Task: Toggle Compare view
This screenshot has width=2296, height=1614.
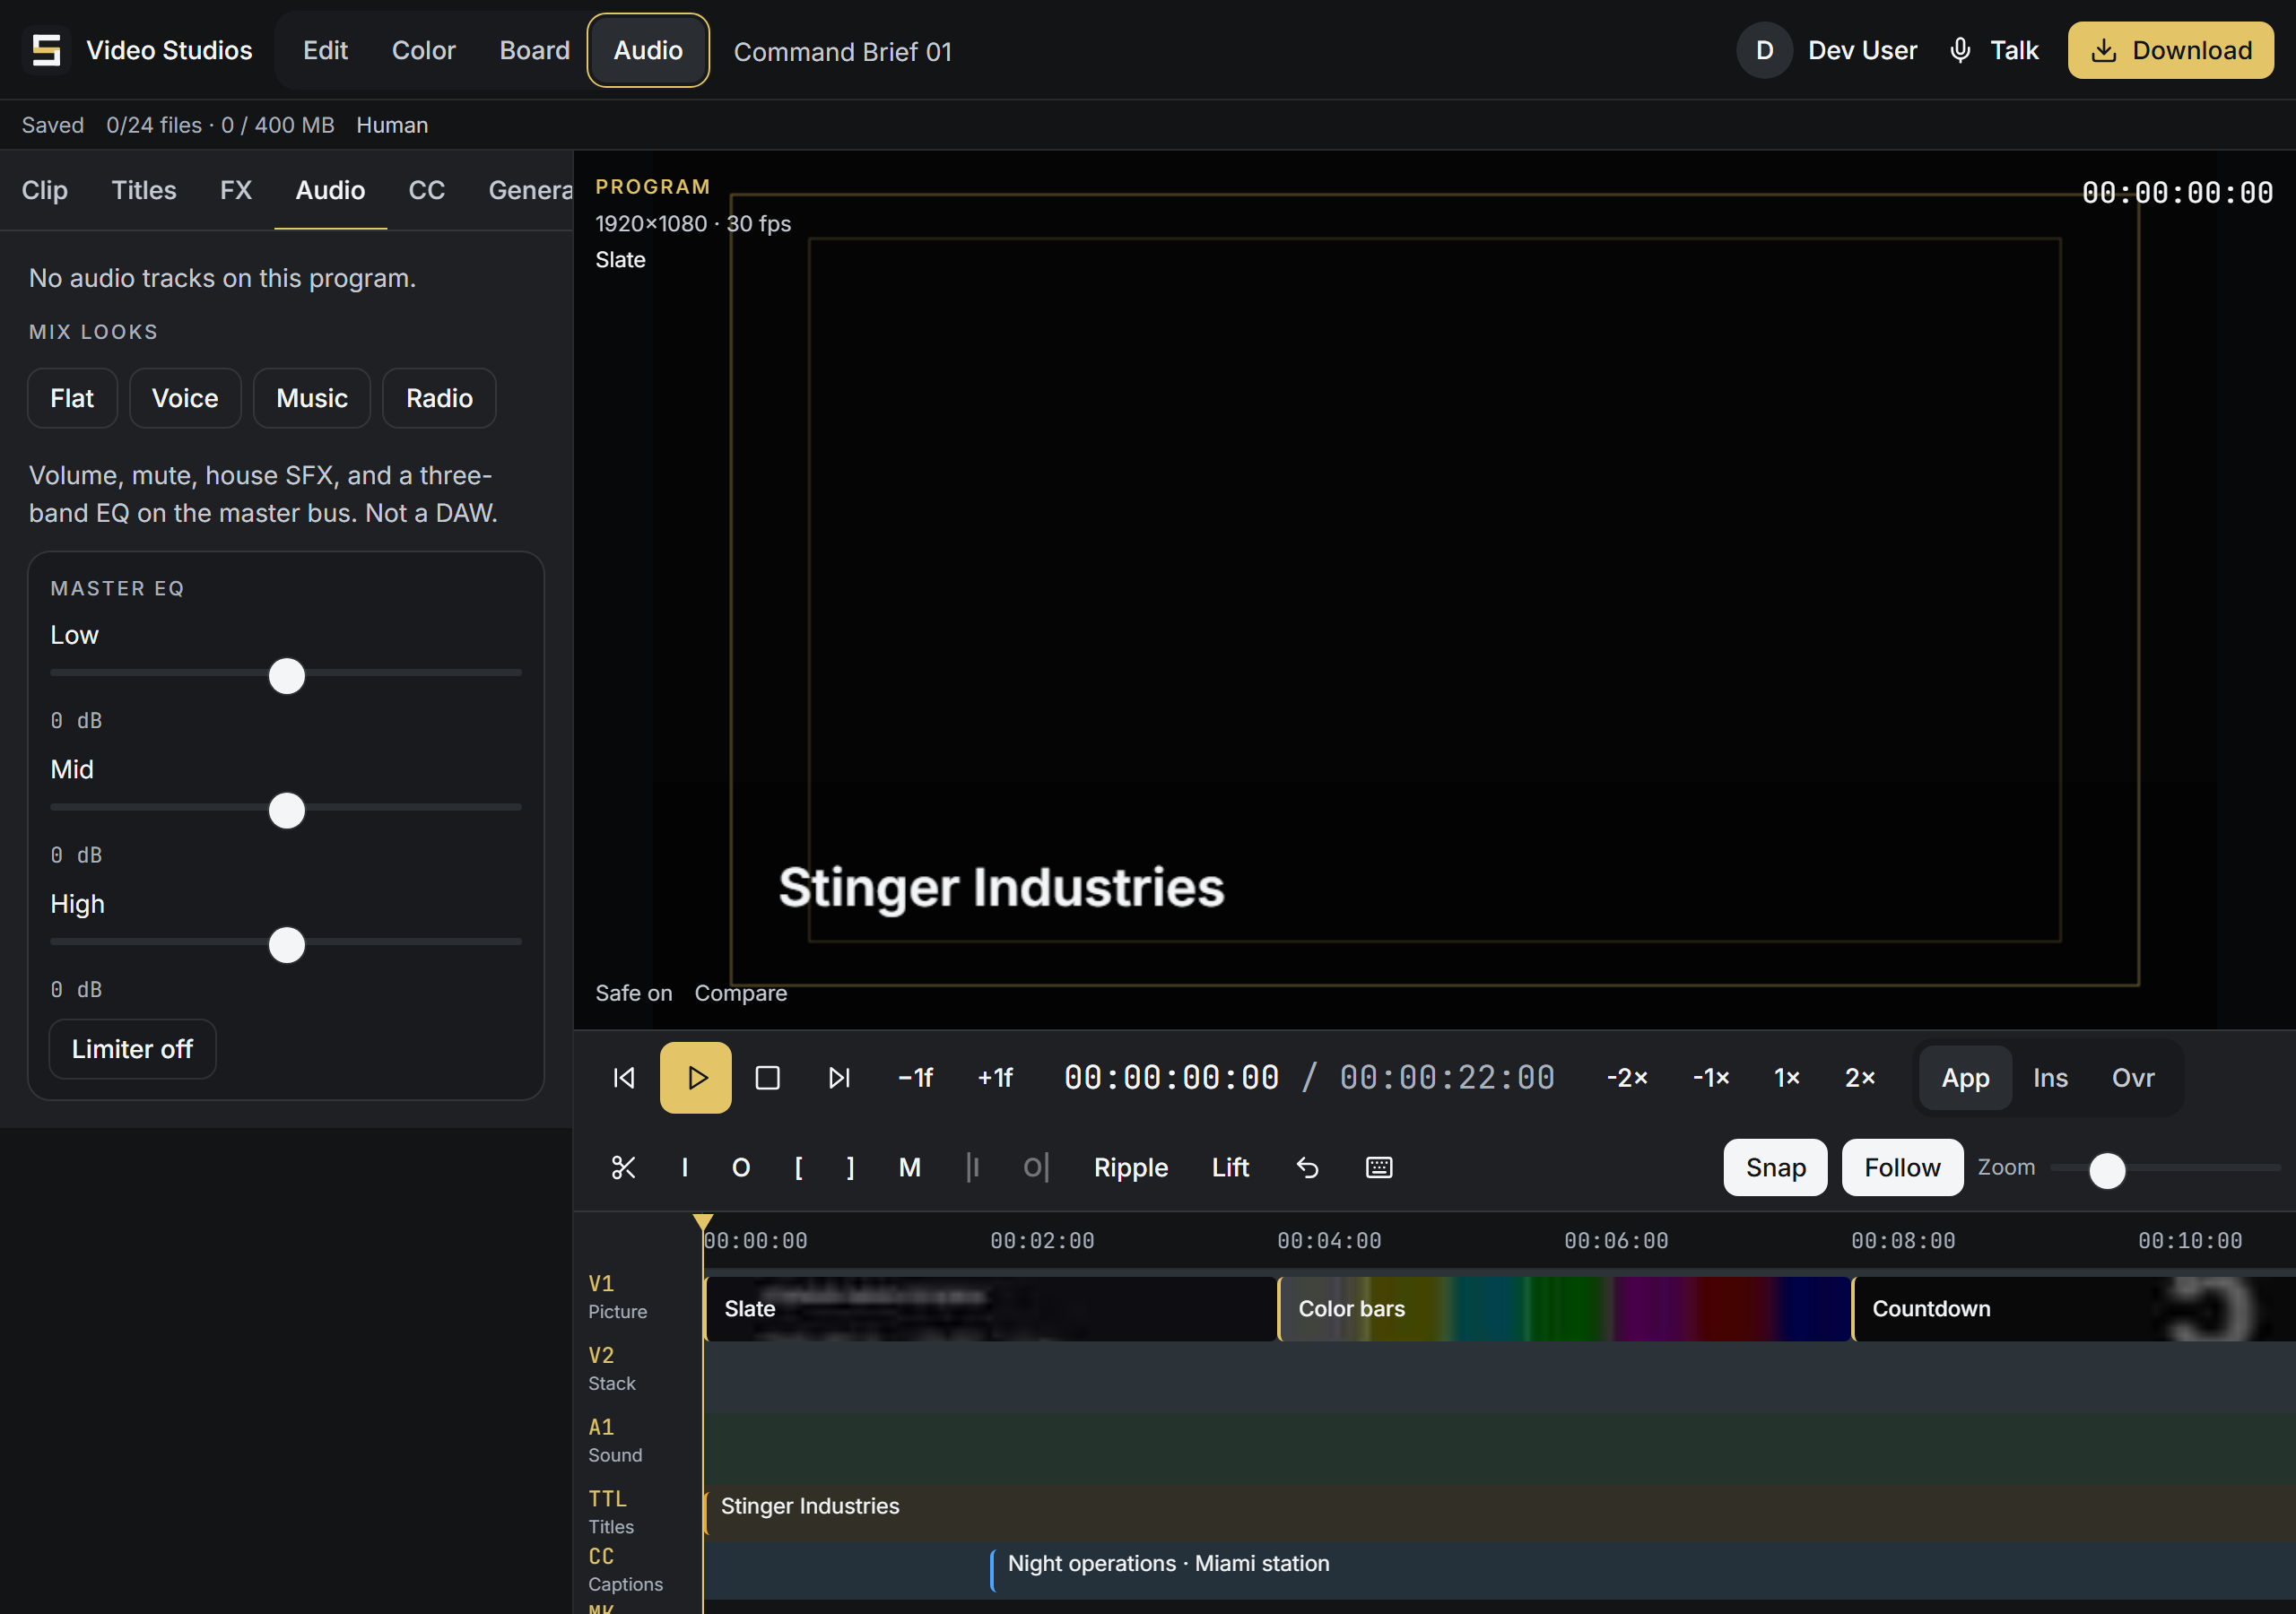Action: click(741, 993)
